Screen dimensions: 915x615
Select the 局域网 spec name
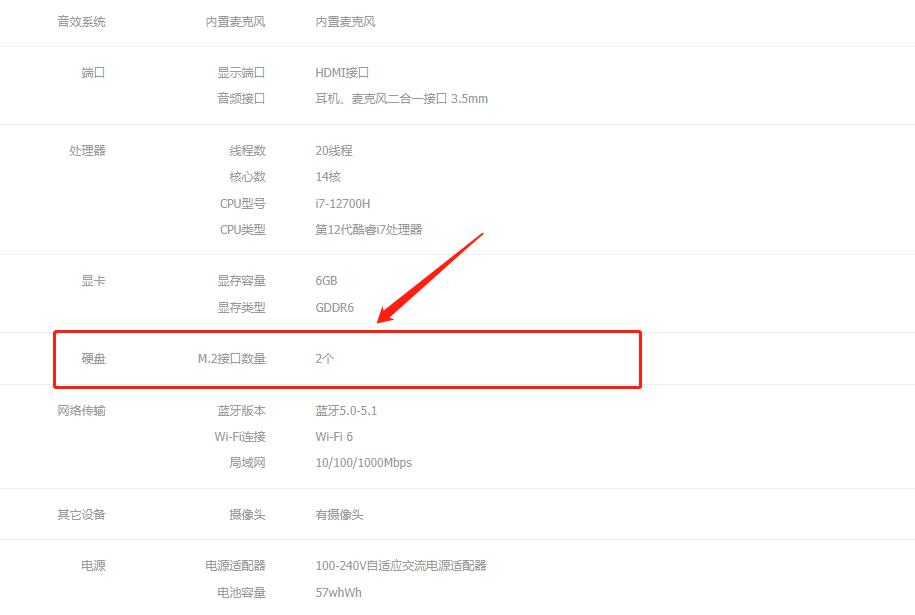pos(247,462)
